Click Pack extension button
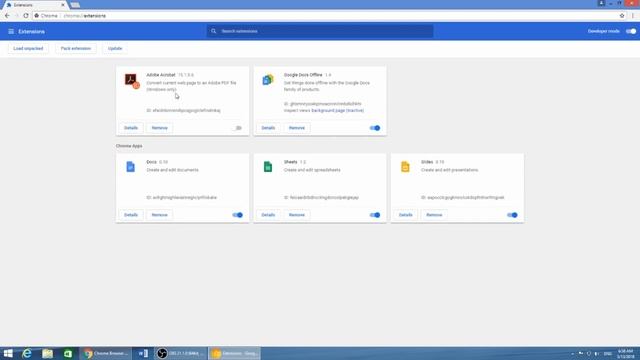 76,49
